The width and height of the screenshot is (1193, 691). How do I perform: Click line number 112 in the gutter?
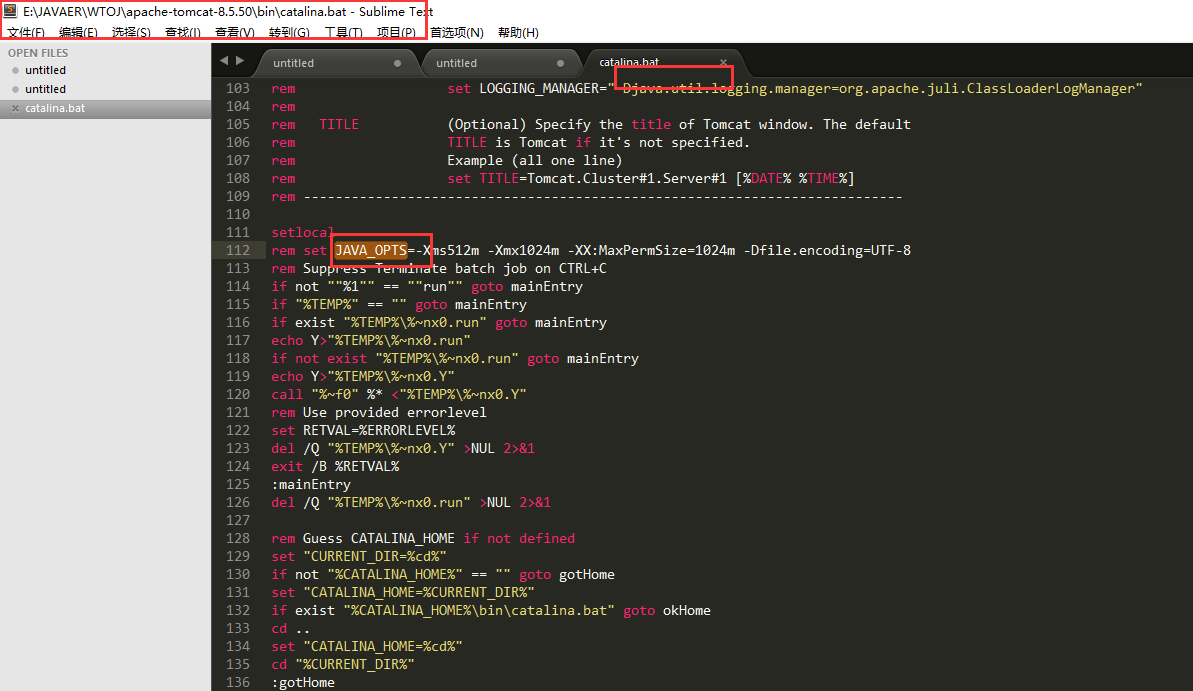pos(238,250)
